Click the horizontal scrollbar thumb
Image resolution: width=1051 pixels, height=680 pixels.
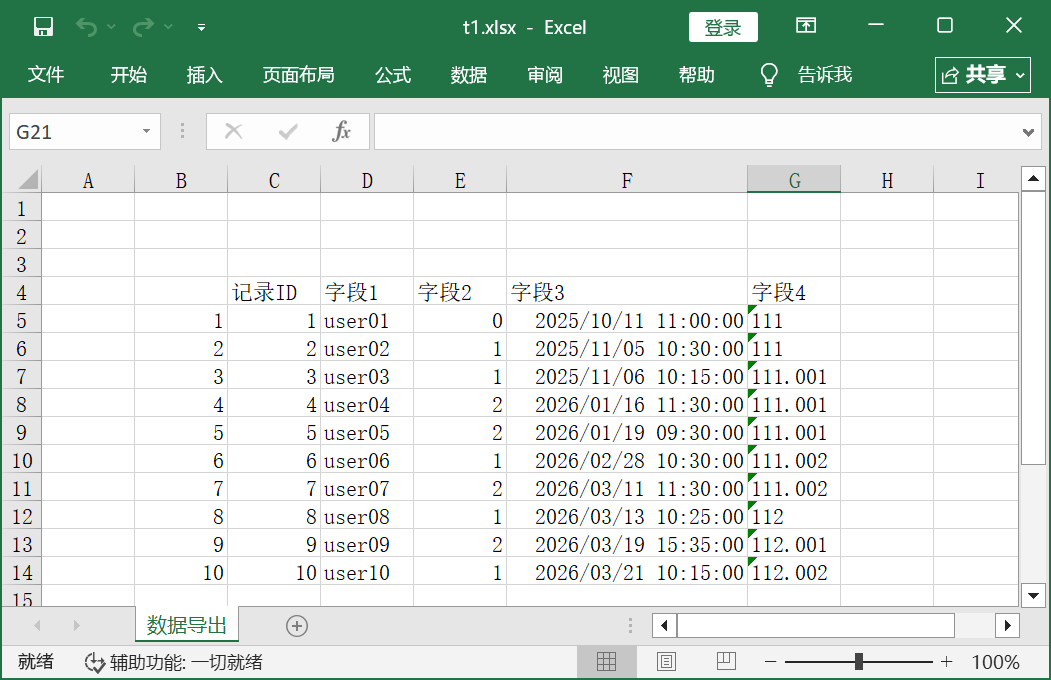816,626
